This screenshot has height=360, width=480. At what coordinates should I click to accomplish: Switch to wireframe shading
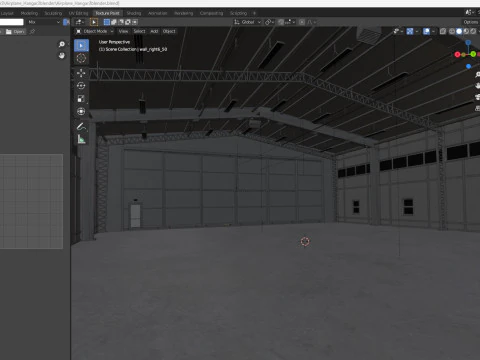point(452,31)
